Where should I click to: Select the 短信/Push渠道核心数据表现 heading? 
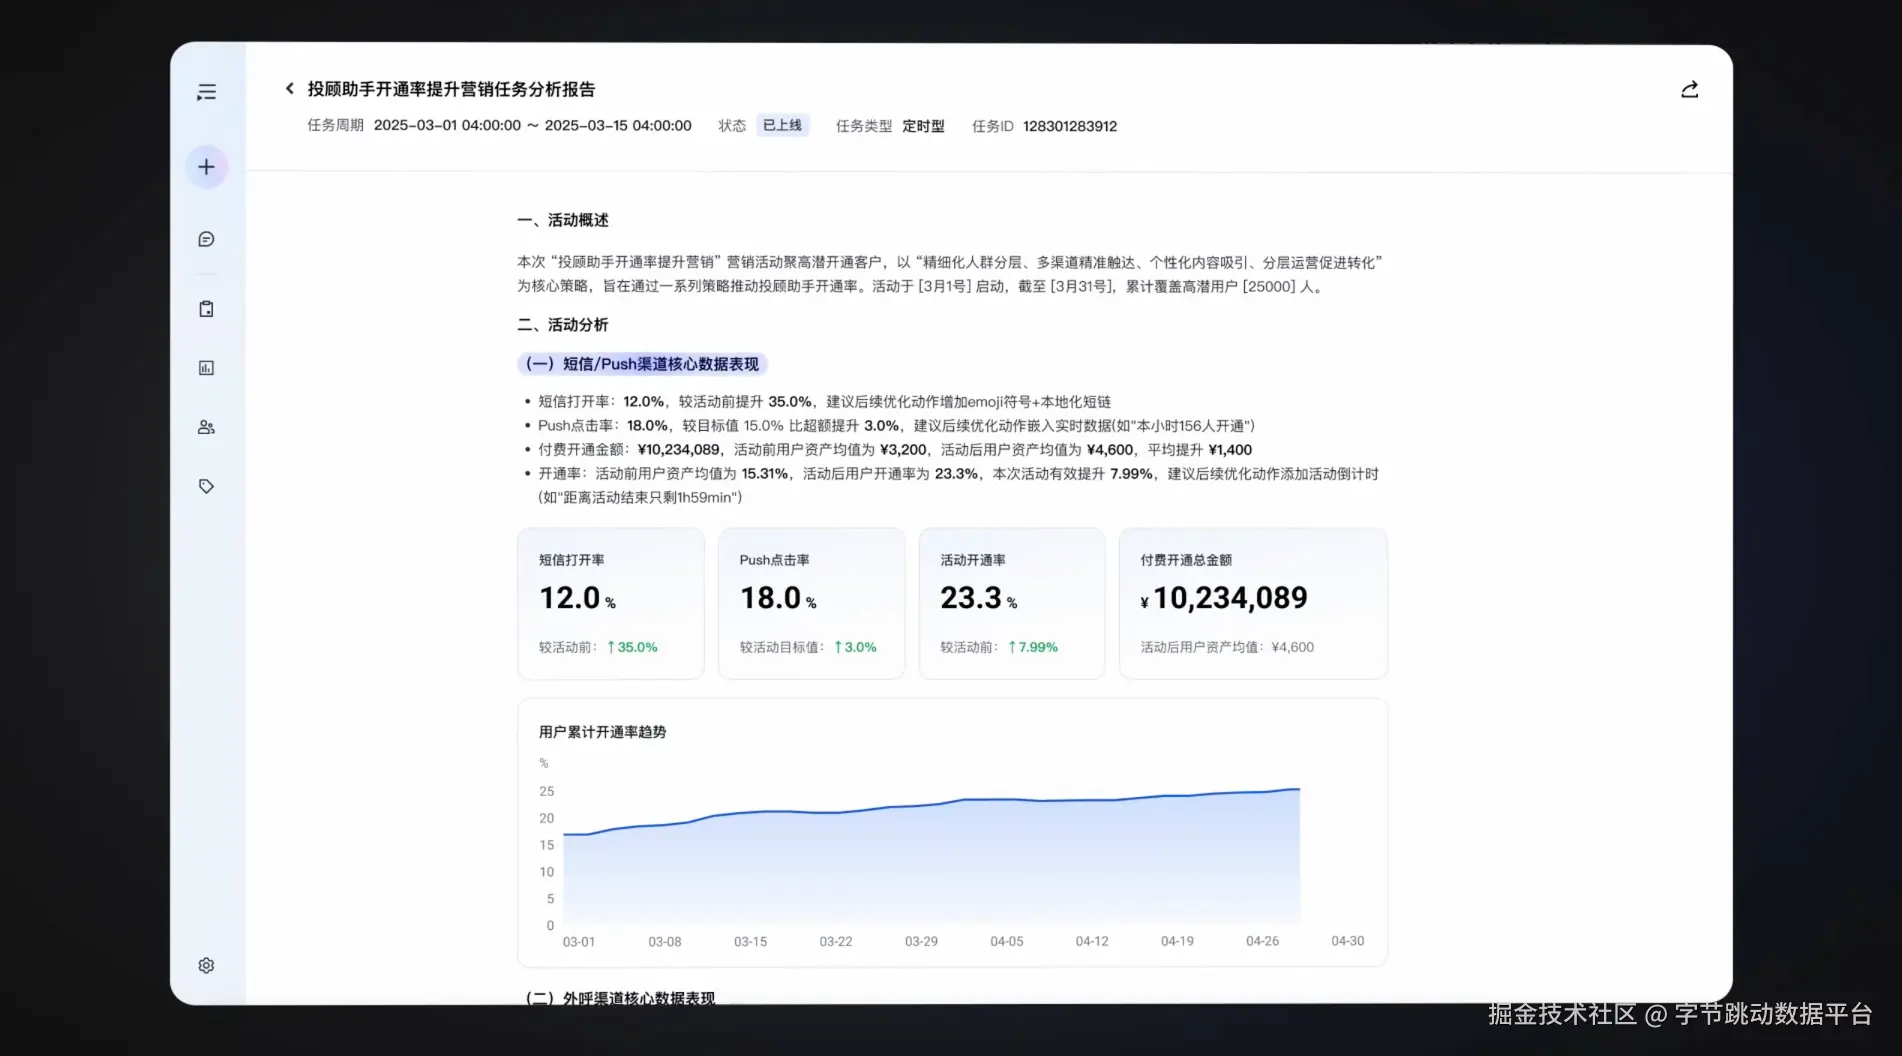642,364
